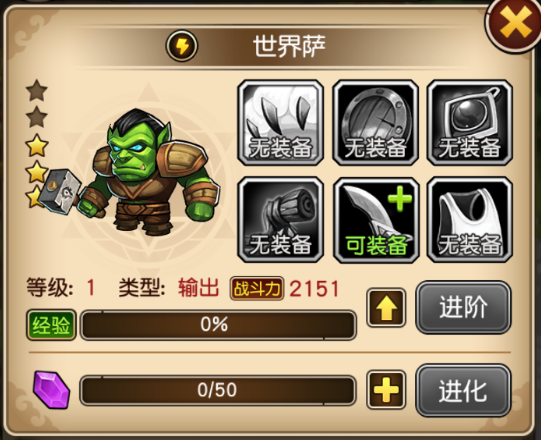Select the claw equipment slot
This screenshot has width=541, height=440.
(281, 123)
